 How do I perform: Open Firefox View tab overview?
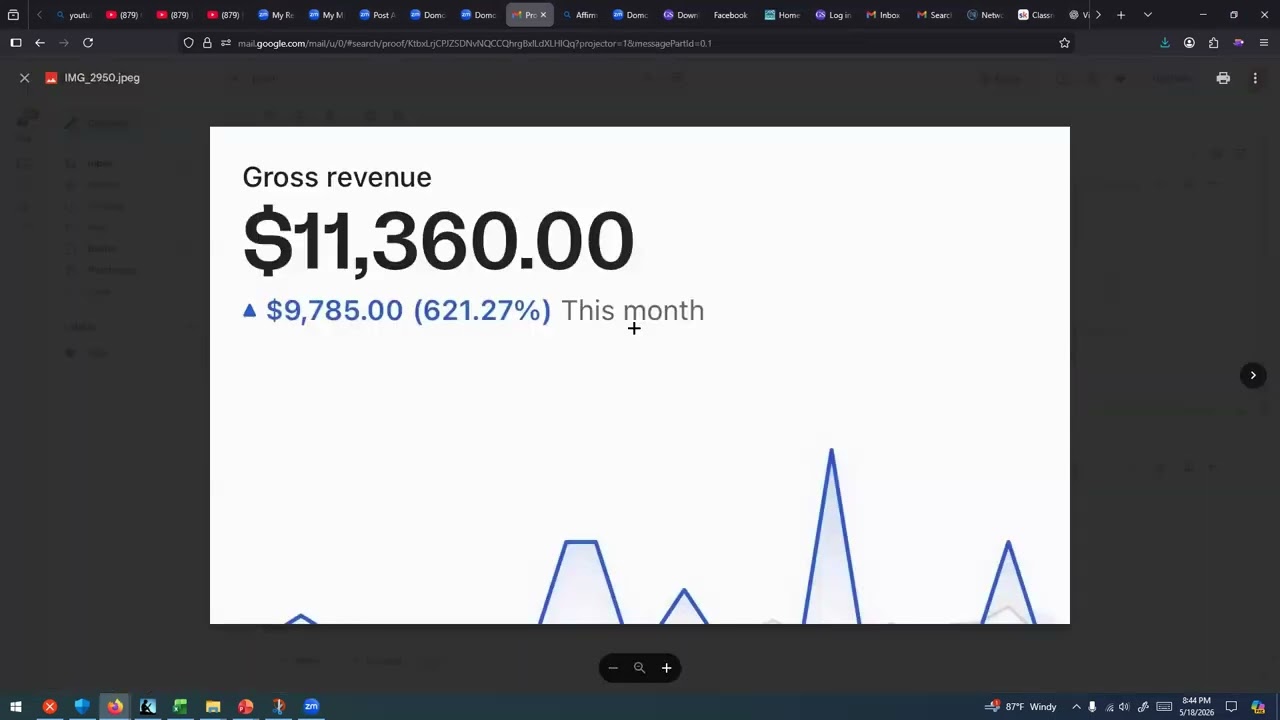(x=13, y=15)
